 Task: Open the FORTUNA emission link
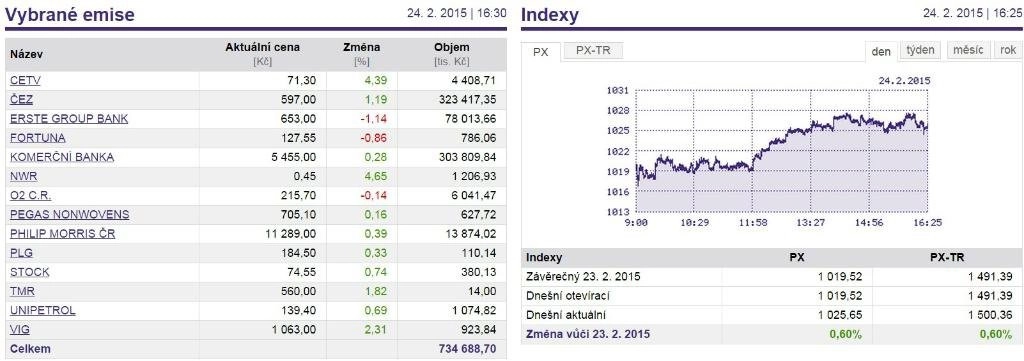[37, 138]
